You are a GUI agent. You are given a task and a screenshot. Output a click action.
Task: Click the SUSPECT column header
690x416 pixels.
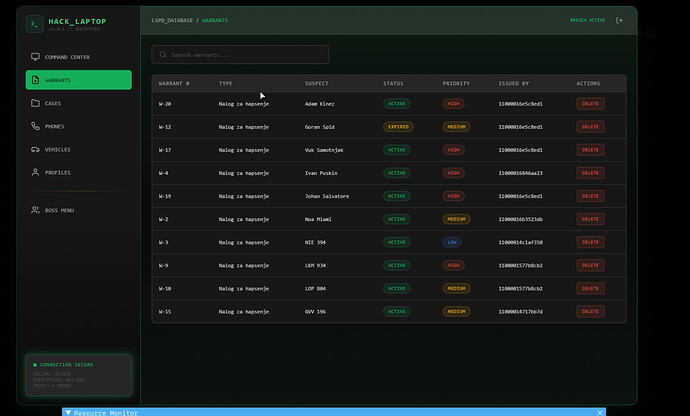click(316, 83)
